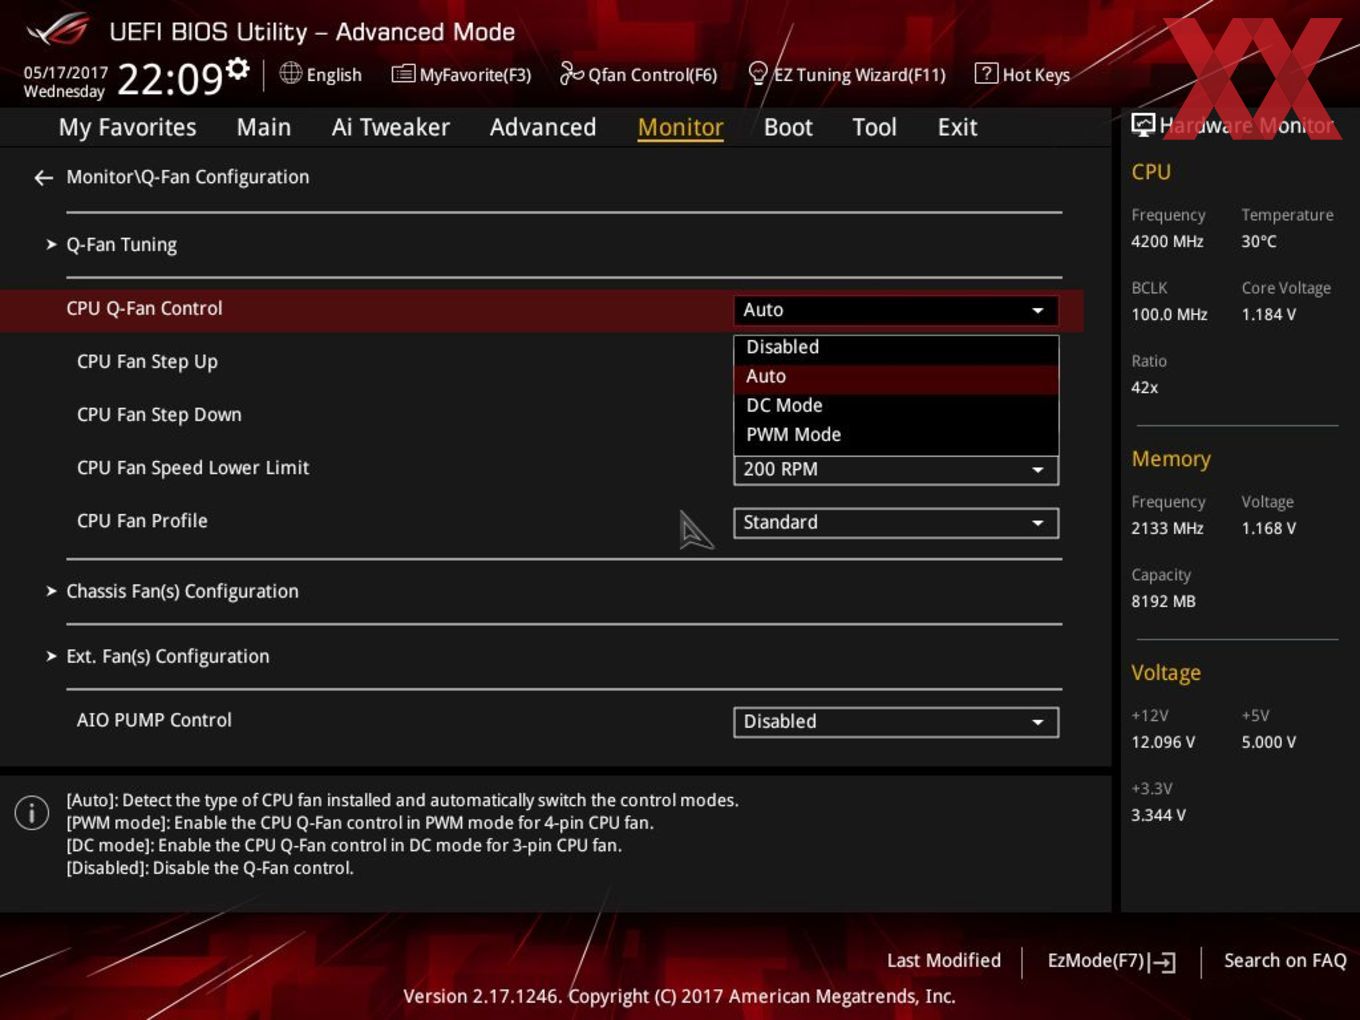
Task: Select CPU Q-Fan Control label
Action: (x=144, y=308)
